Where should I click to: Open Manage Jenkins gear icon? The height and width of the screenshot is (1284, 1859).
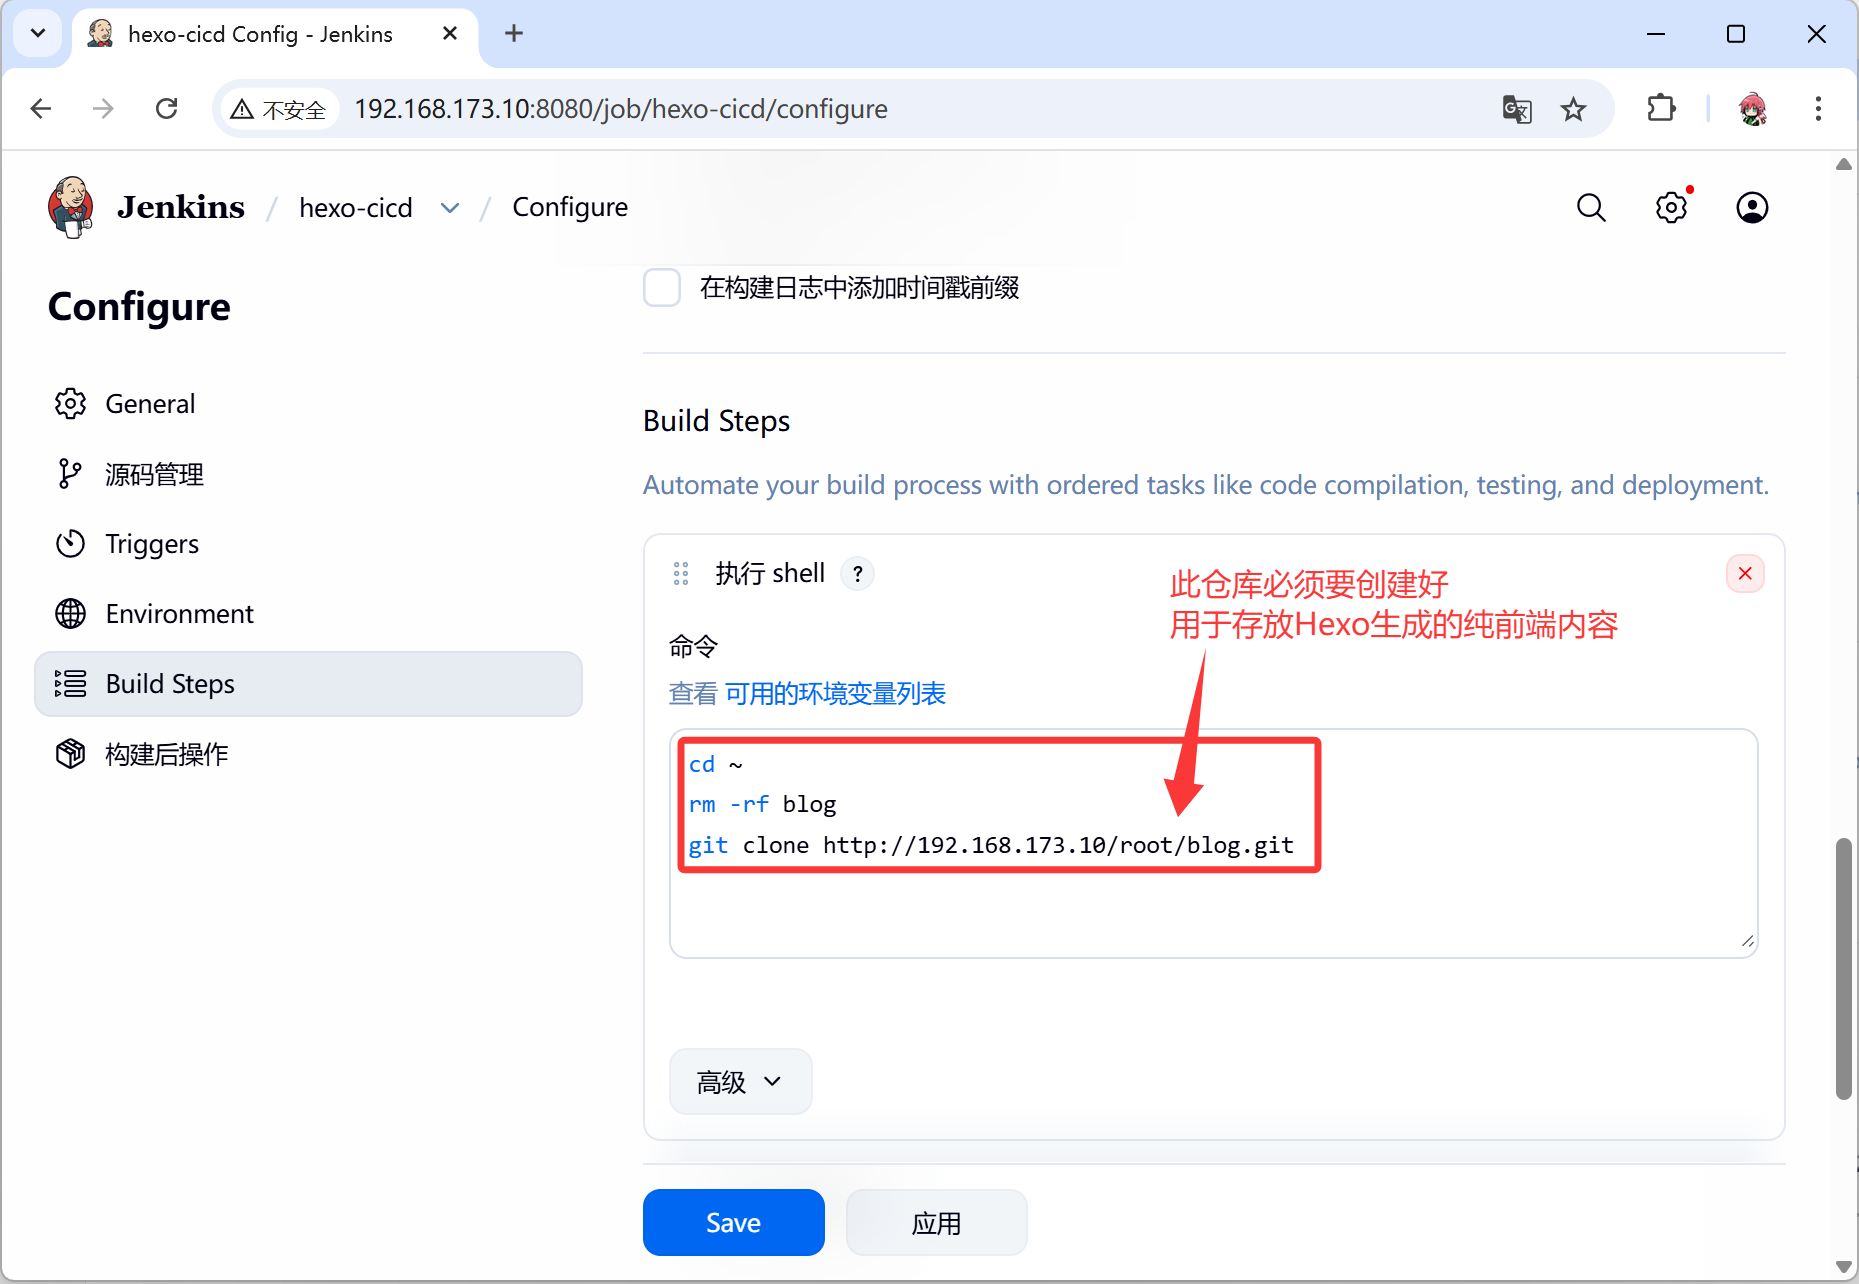1671,208
